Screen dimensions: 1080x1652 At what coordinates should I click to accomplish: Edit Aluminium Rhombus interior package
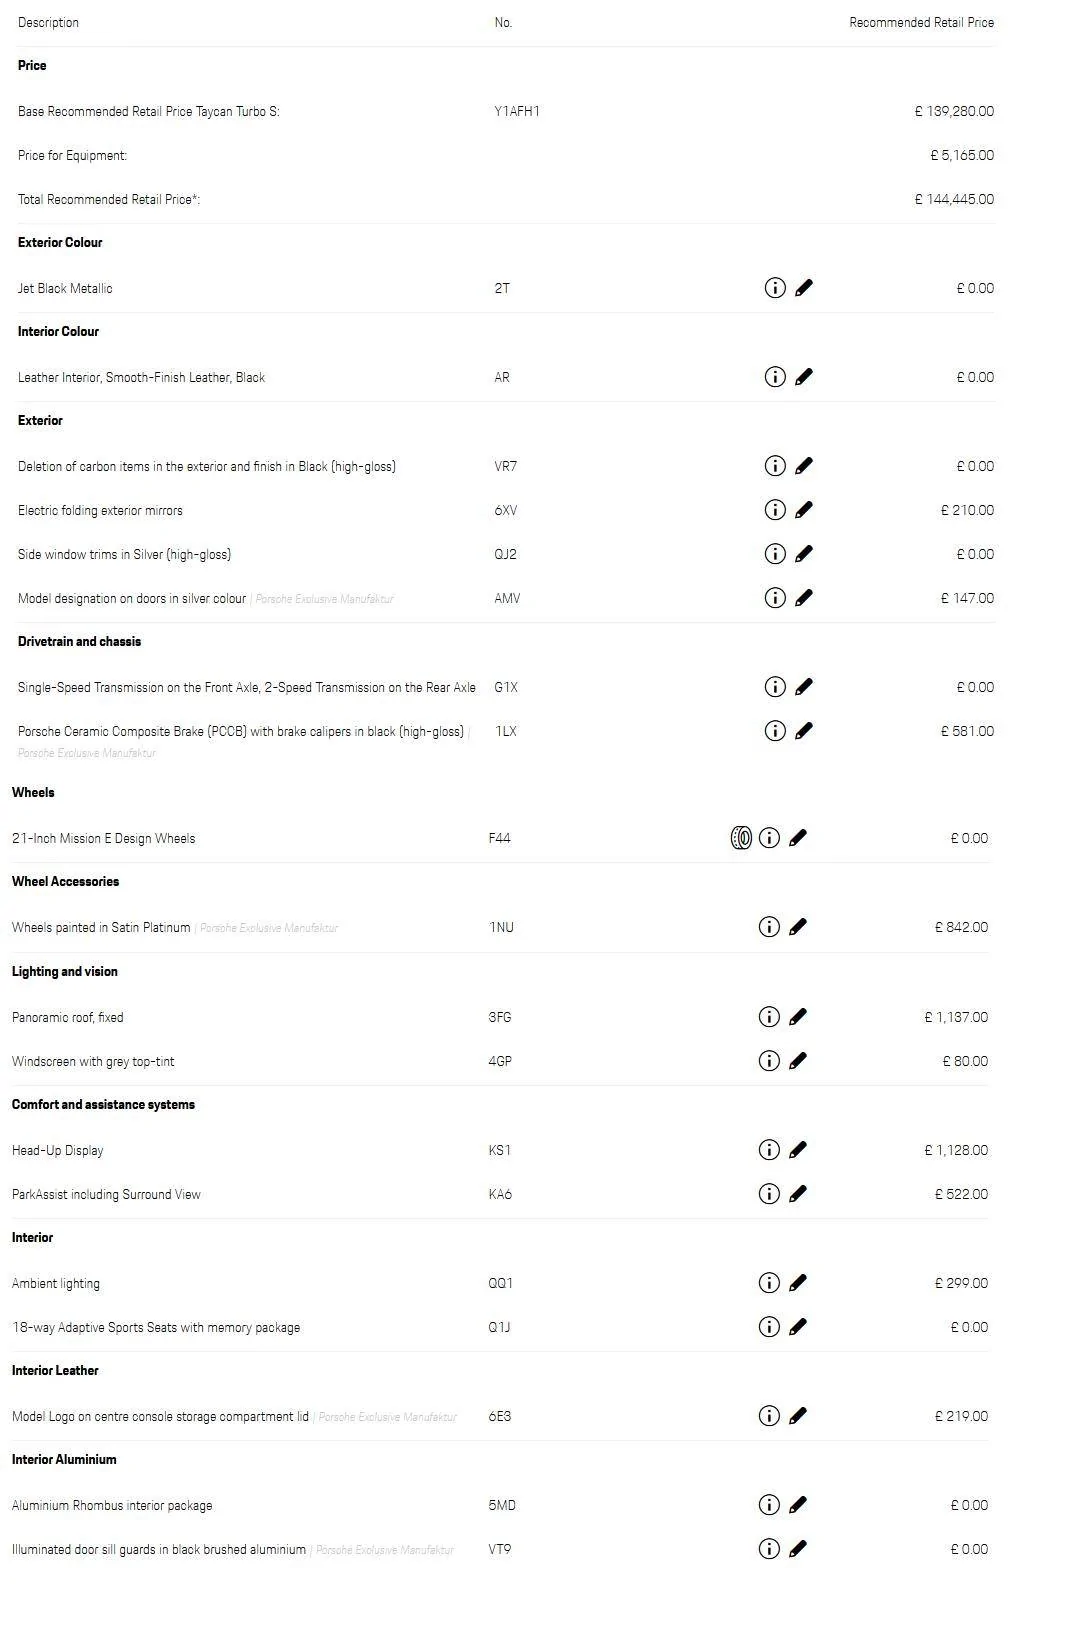click(x=798, y=1505)
